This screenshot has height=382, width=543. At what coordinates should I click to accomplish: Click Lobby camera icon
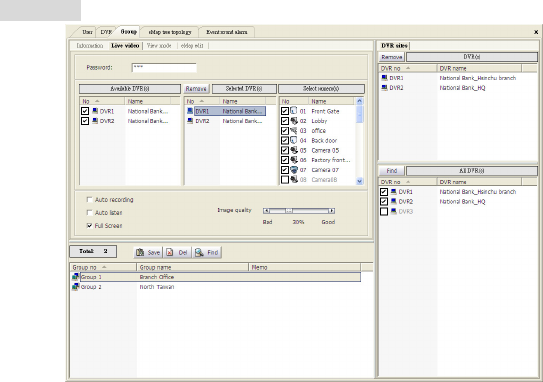pos(294,121)
